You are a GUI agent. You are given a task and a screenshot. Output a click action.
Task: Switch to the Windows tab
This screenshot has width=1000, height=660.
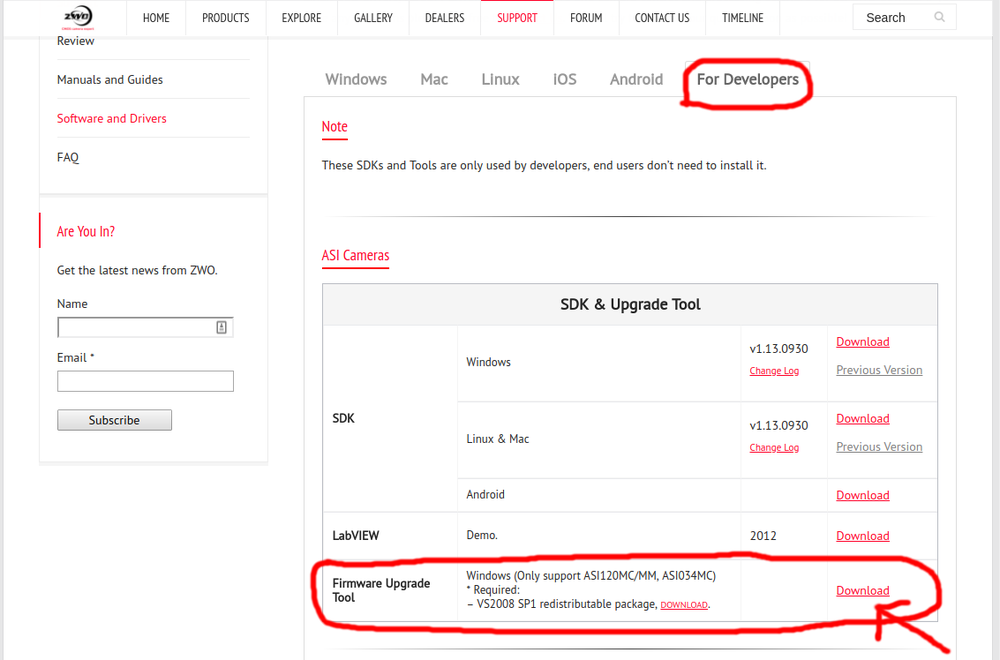[356, 79]
